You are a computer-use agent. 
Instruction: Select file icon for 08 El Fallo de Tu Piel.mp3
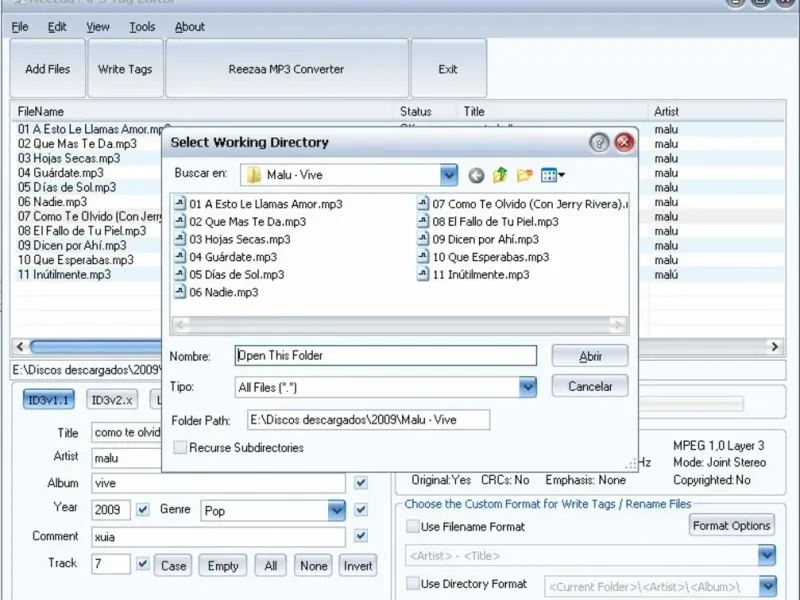pyautogui.click(x=423, y=221)
